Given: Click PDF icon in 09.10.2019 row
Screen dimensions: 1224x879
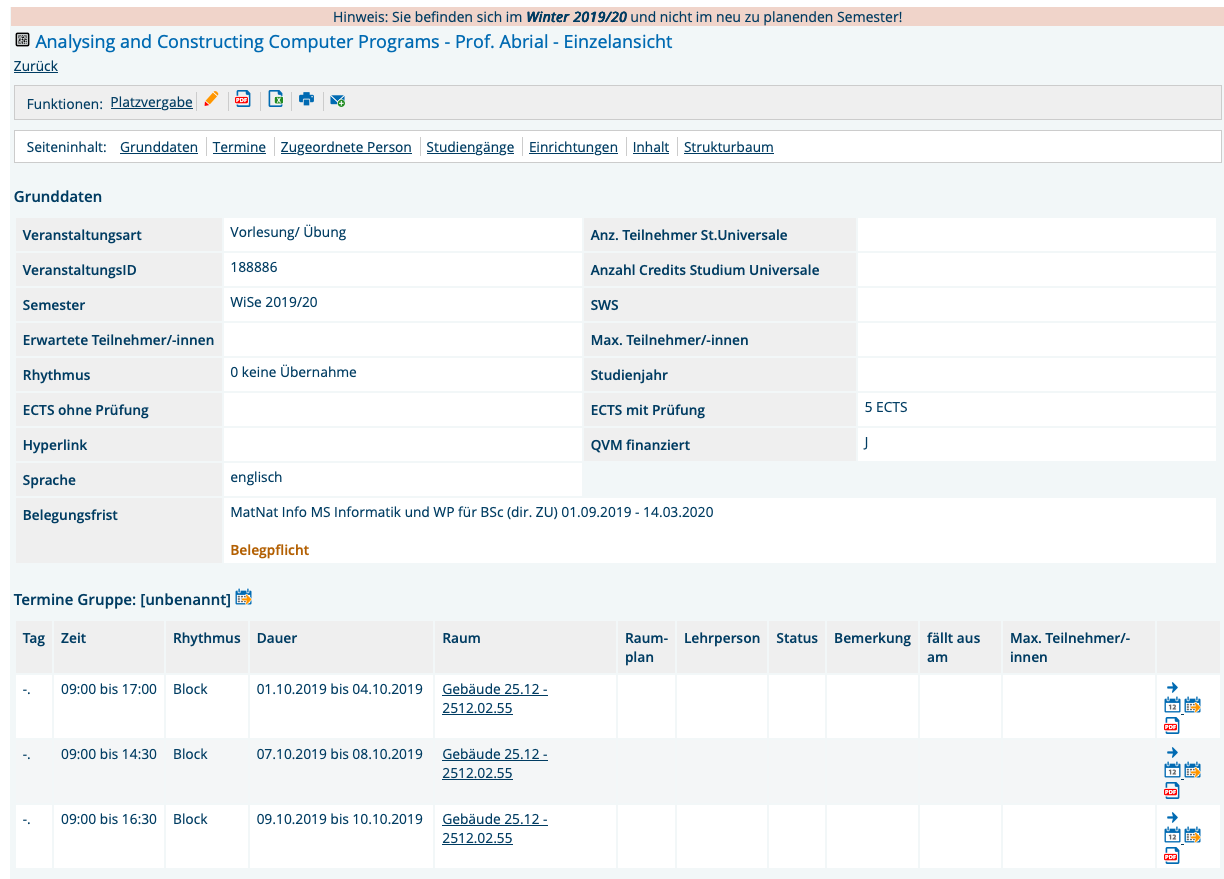Looking at the screenshot, I should pos(1172,855).
